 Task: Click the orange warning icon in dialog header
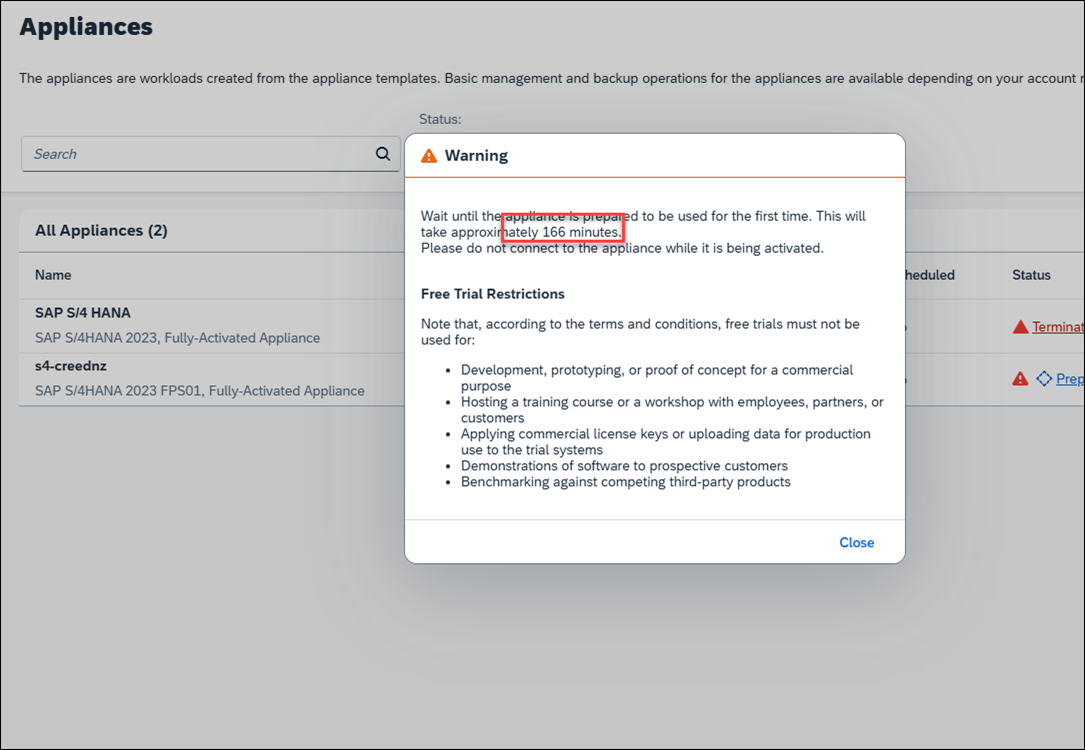[429, 156]
